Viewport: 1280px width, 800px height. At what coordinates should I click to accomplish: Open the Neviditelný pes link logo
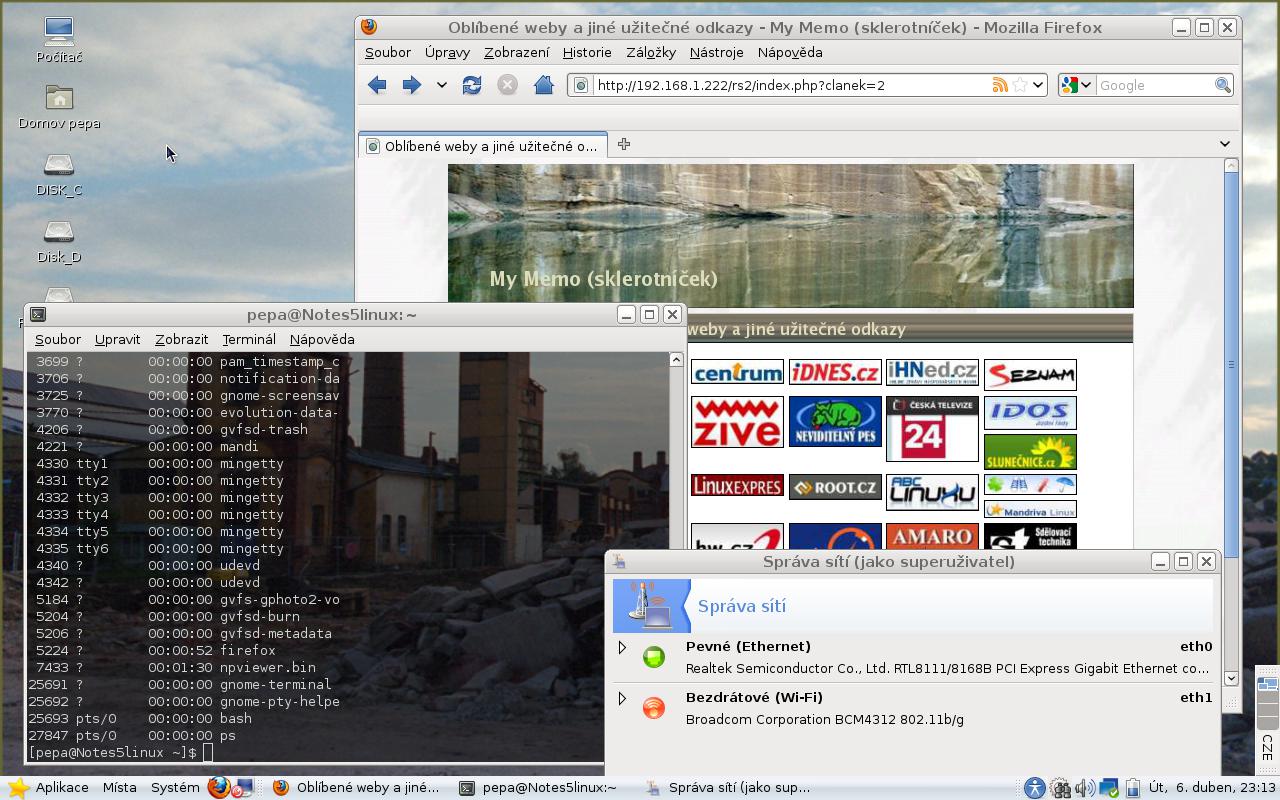pos(835,422)
